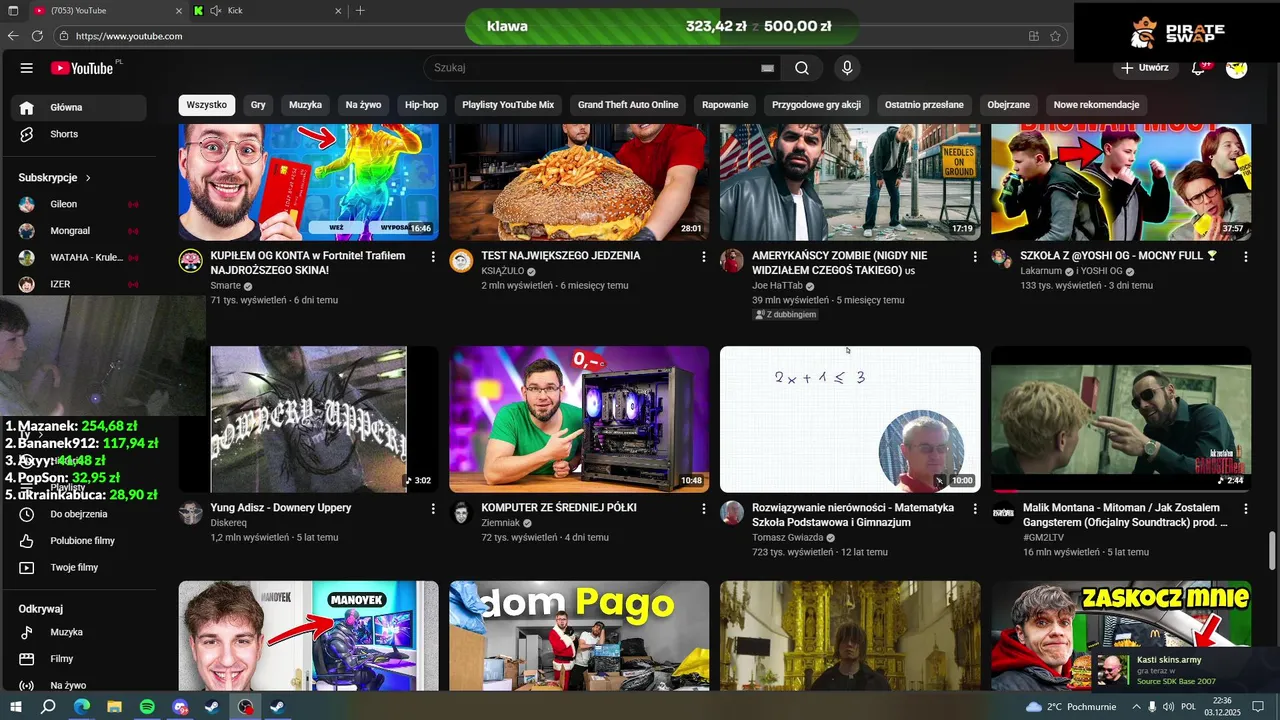This screenshot has width=1280, height=720.
Task: Open the Mongraal subscription channel
Action: (x=78, y=231)
